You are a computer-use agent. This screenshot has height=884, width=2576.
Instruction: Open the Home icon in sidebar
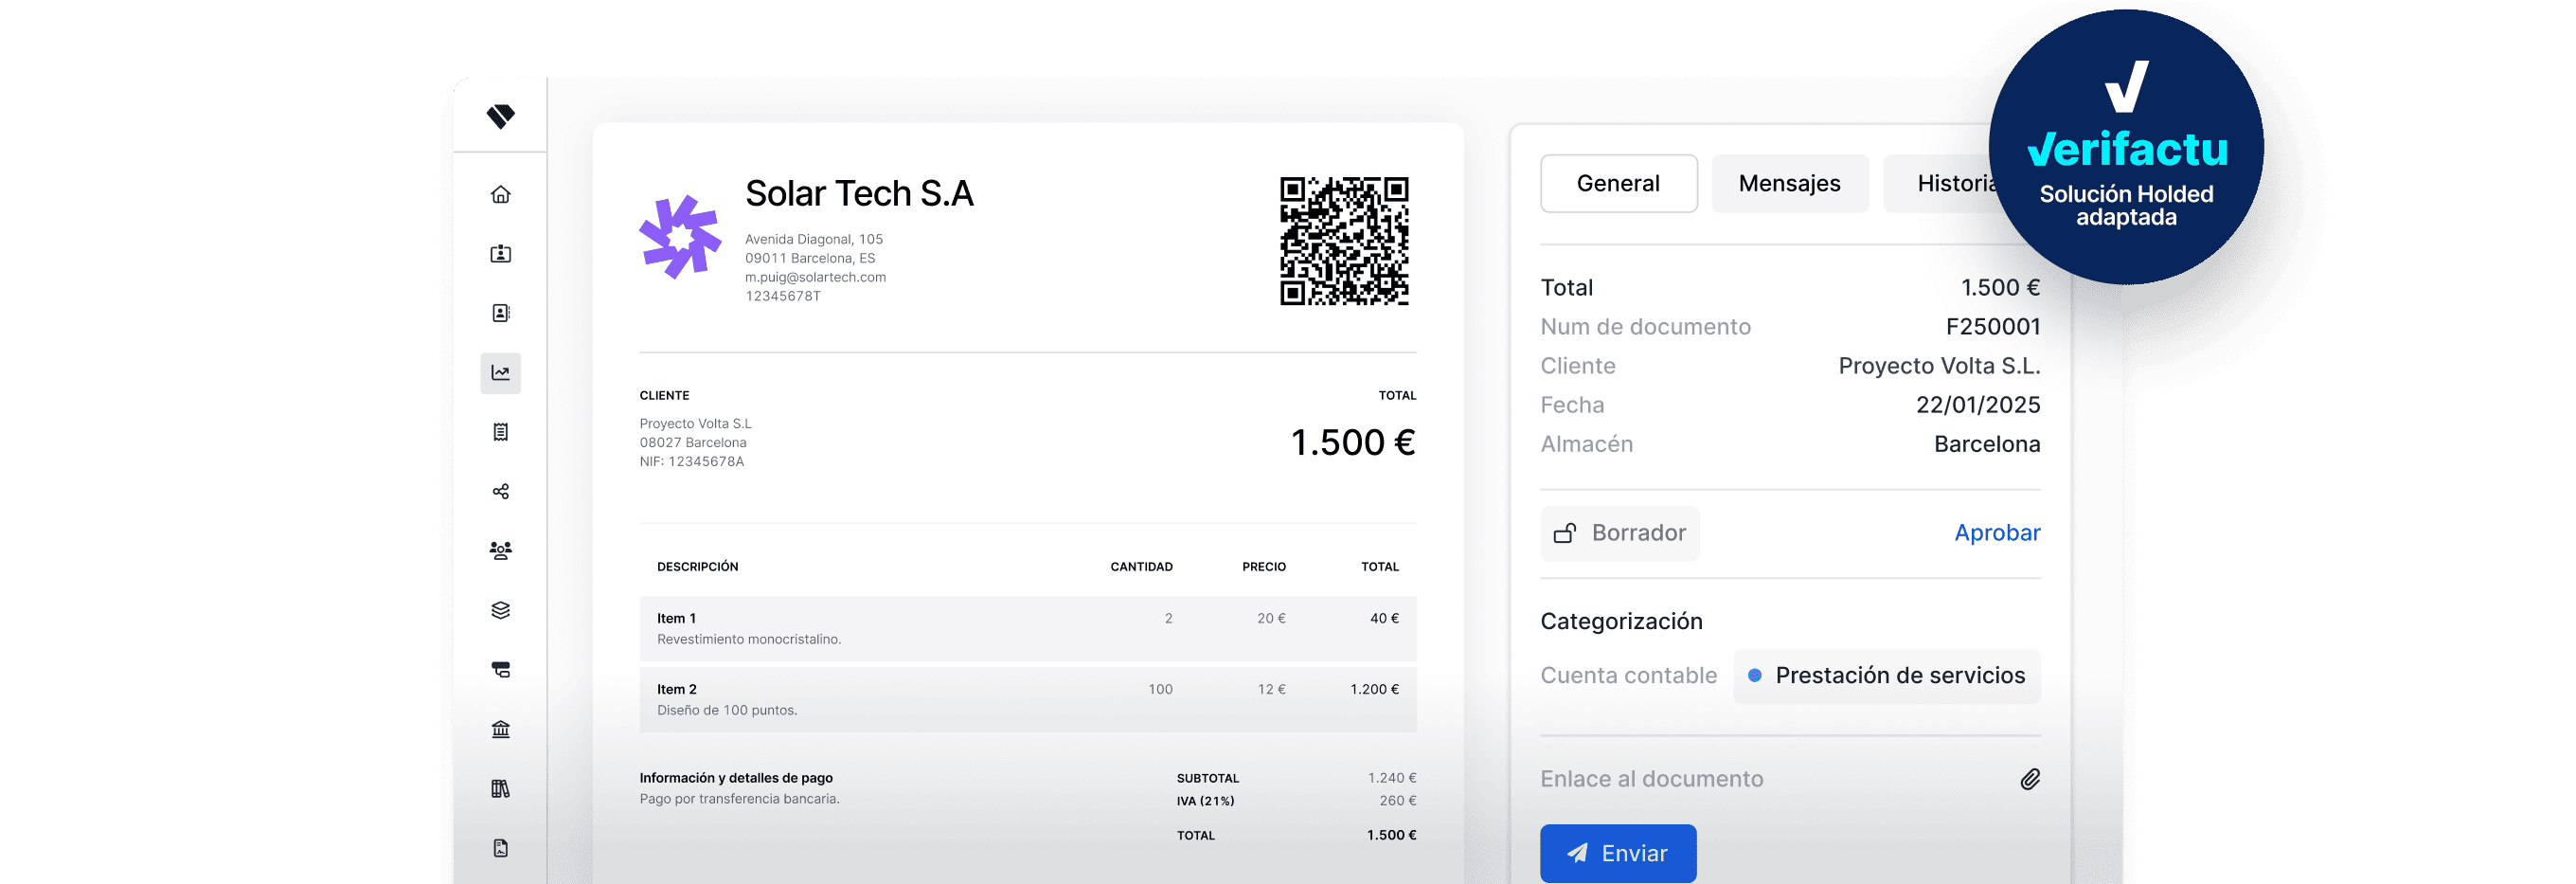(500, 194)
